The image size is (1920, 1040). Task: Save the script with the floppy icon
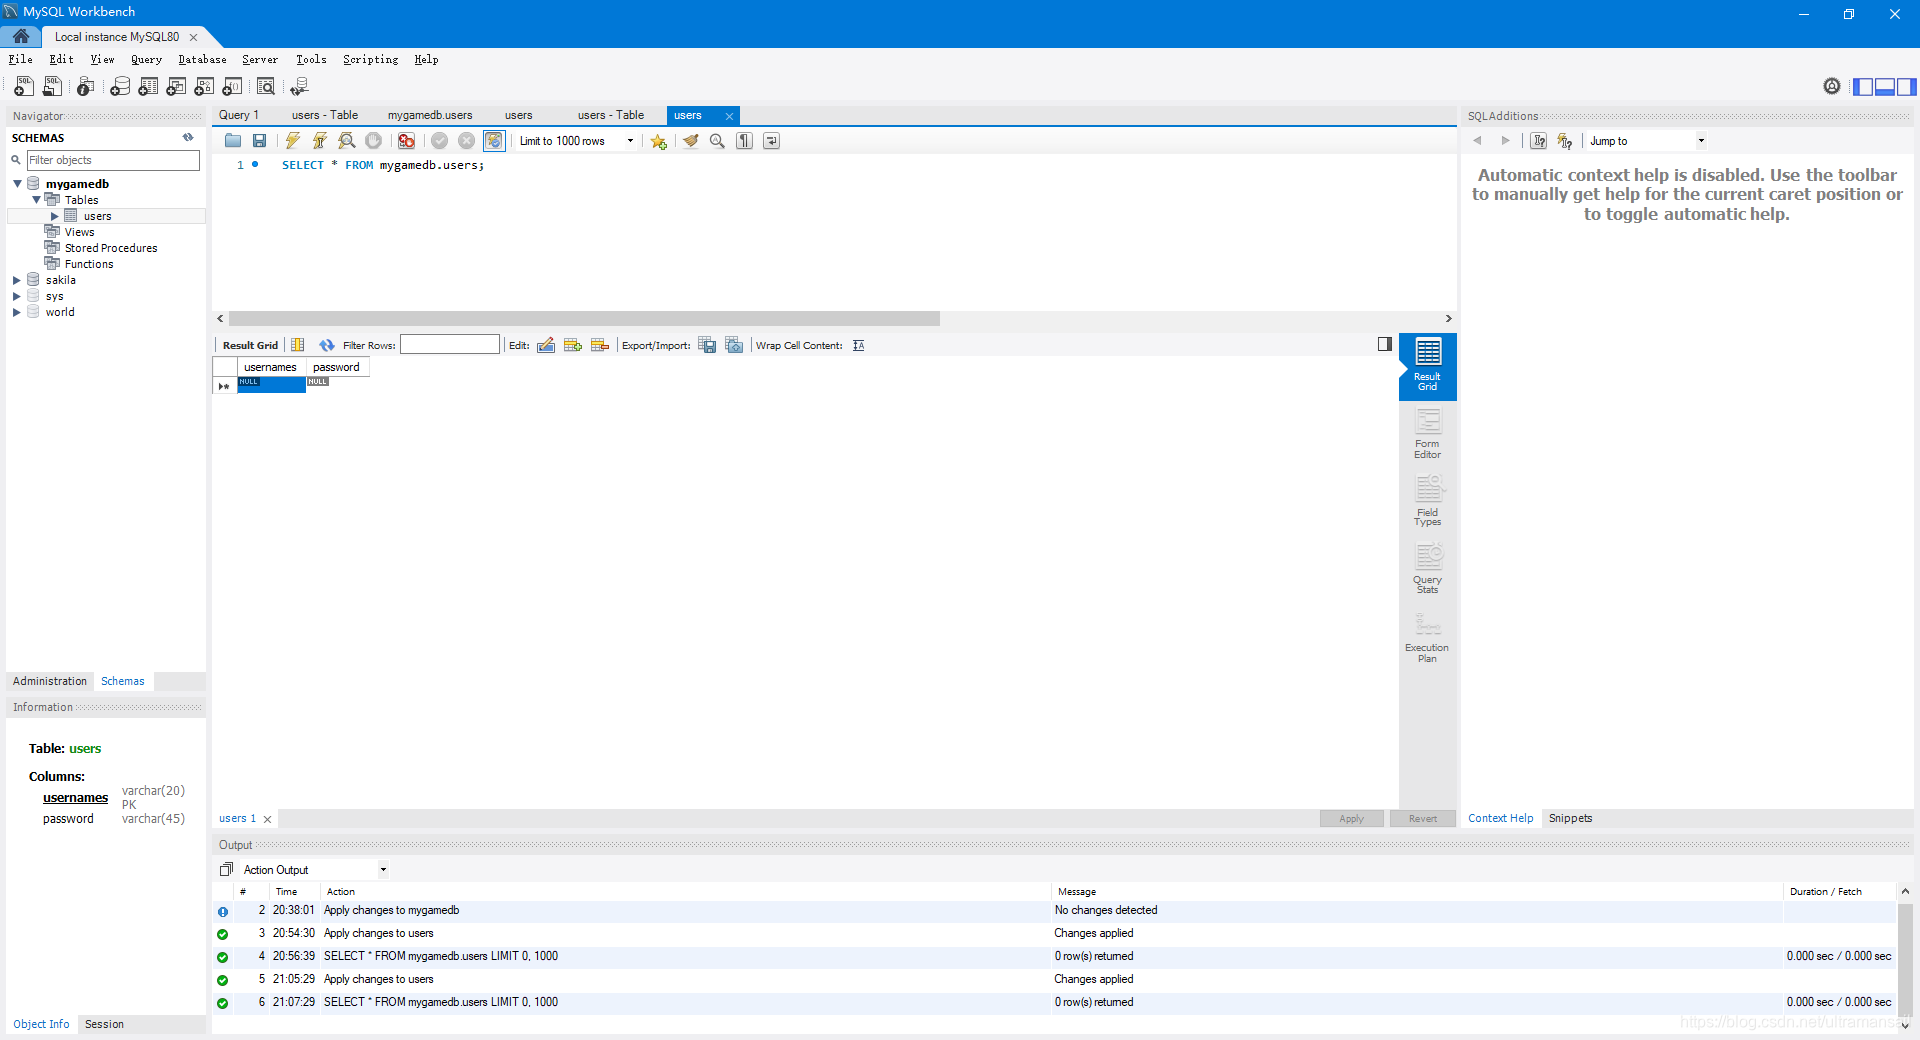[x=260, y=141]
